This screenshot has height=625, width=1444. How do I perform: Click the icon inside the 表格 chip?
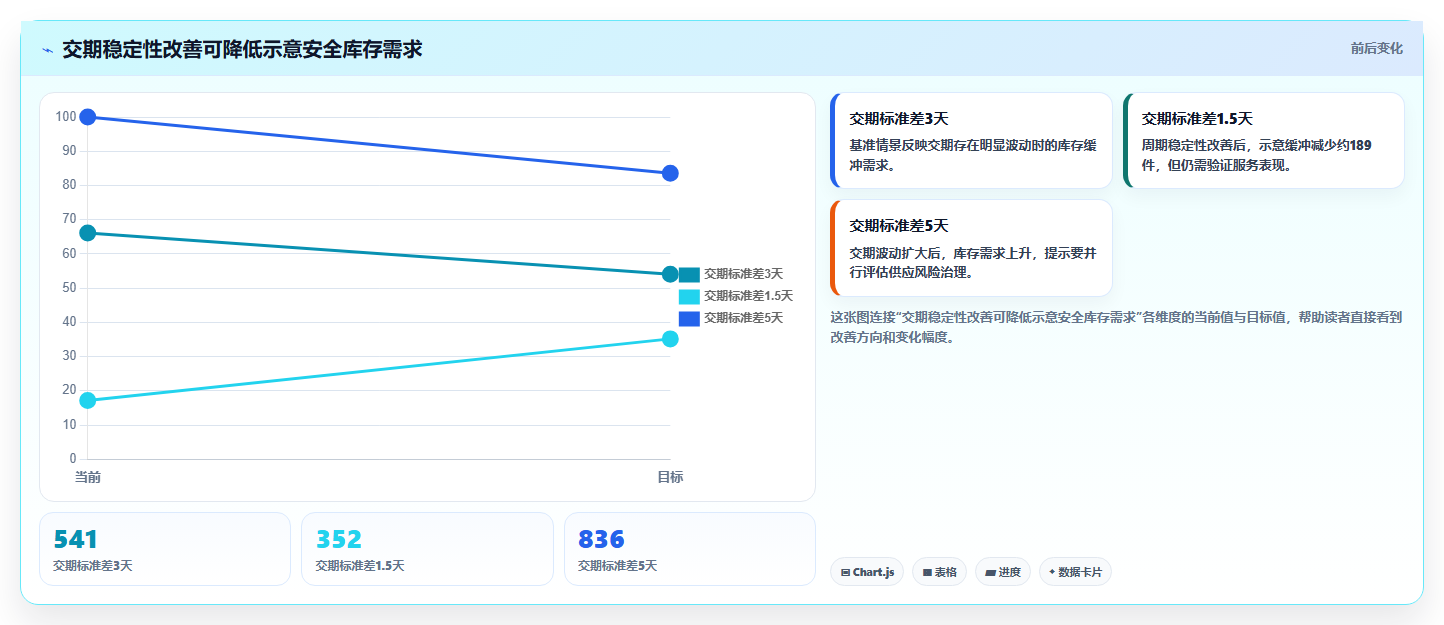pos(927,573)
